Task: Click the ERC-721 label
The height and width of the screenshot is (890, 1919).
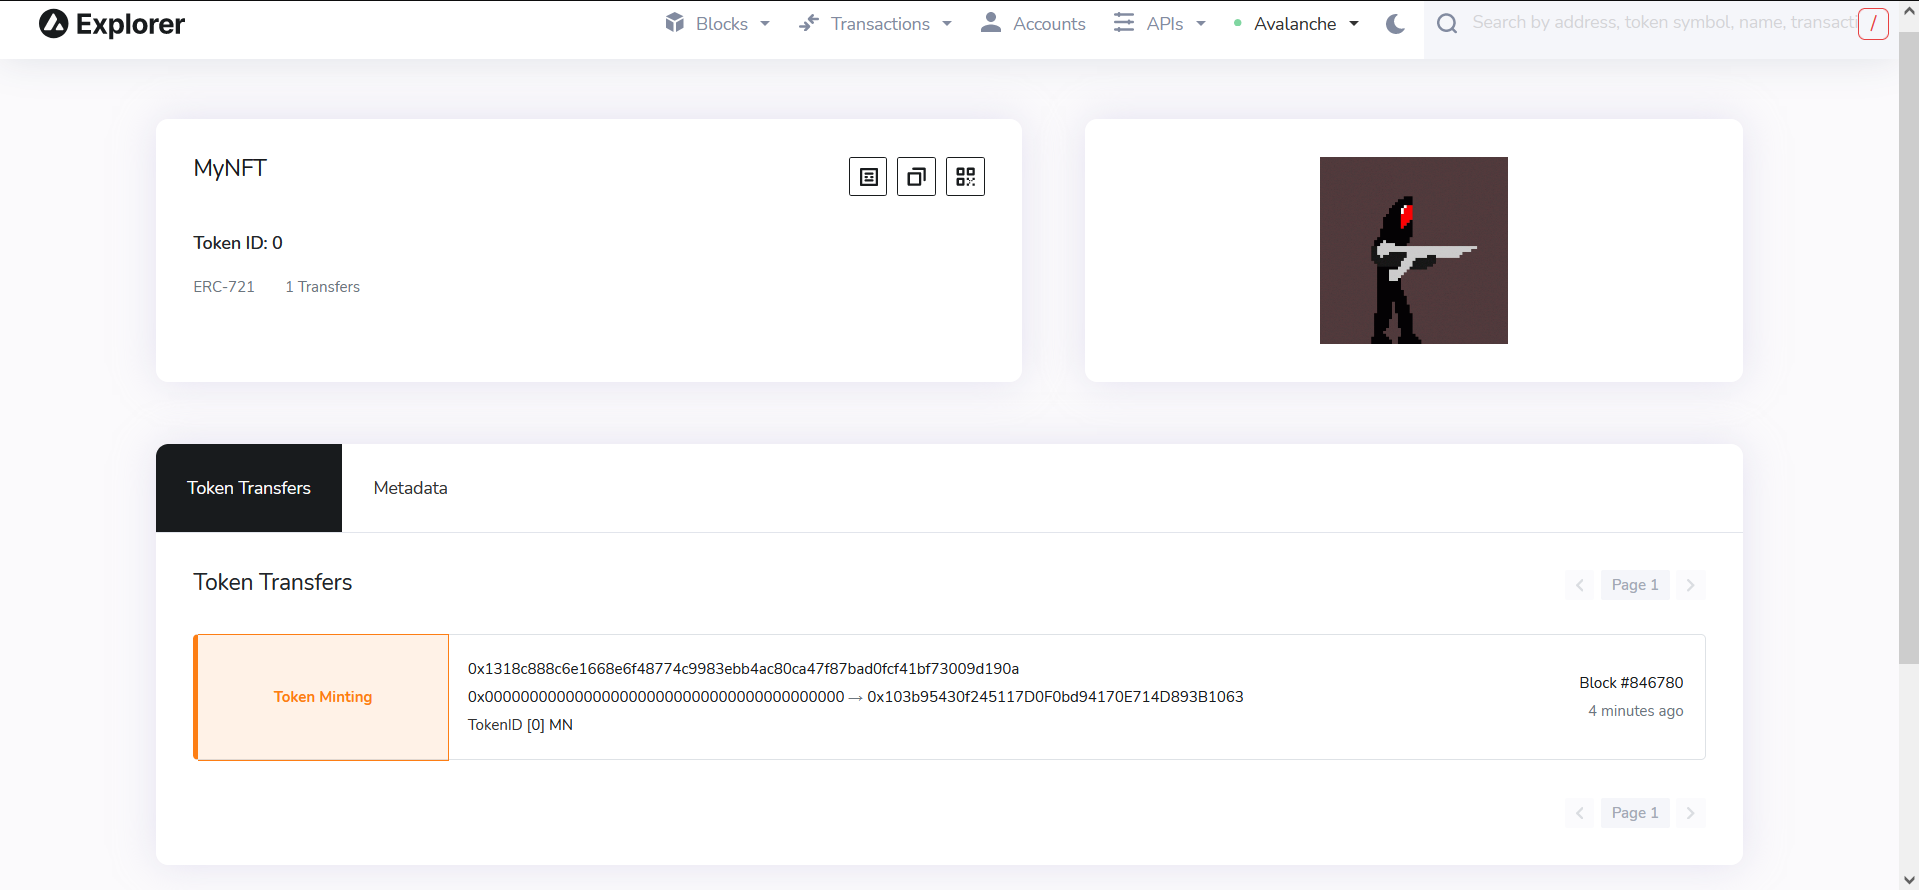Action: (224, 287)
